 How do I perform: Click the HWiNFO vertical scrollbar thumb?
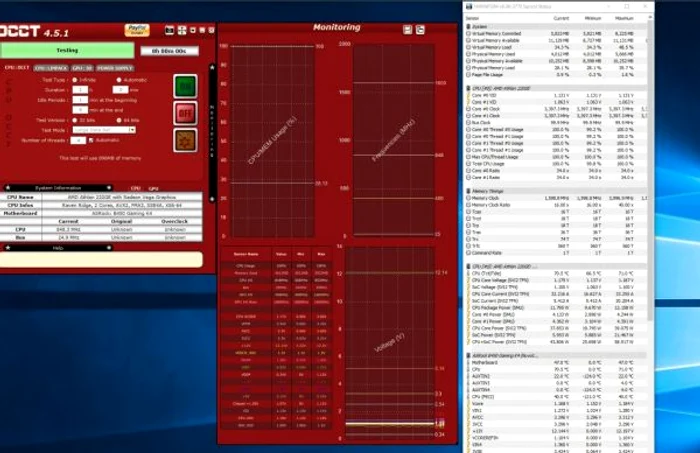pos(650,170)
